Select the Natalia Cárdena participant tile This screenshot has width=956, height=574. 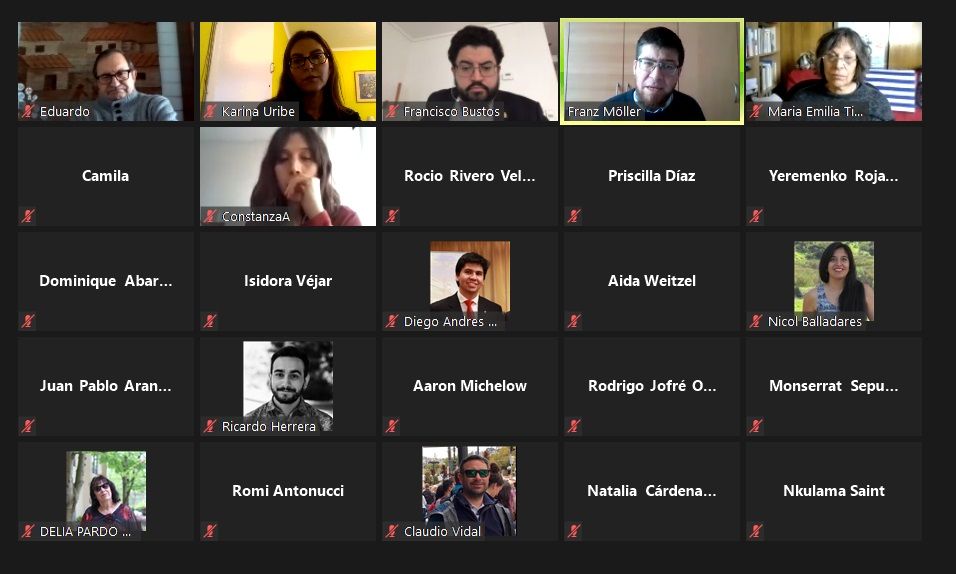652,491
